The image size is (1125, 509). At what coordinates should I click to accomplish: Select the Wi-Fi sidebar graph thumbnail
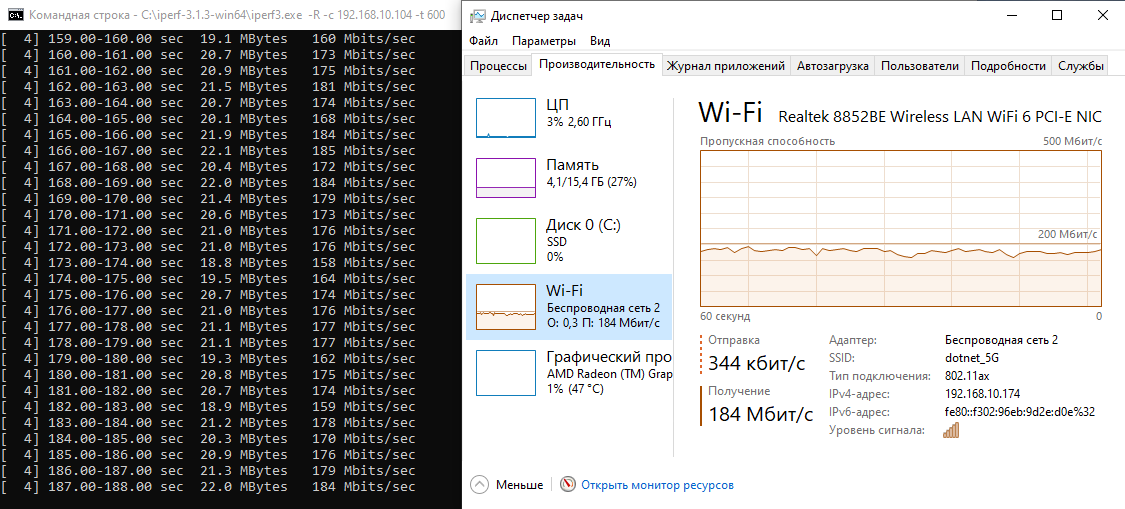click(506, 307)
